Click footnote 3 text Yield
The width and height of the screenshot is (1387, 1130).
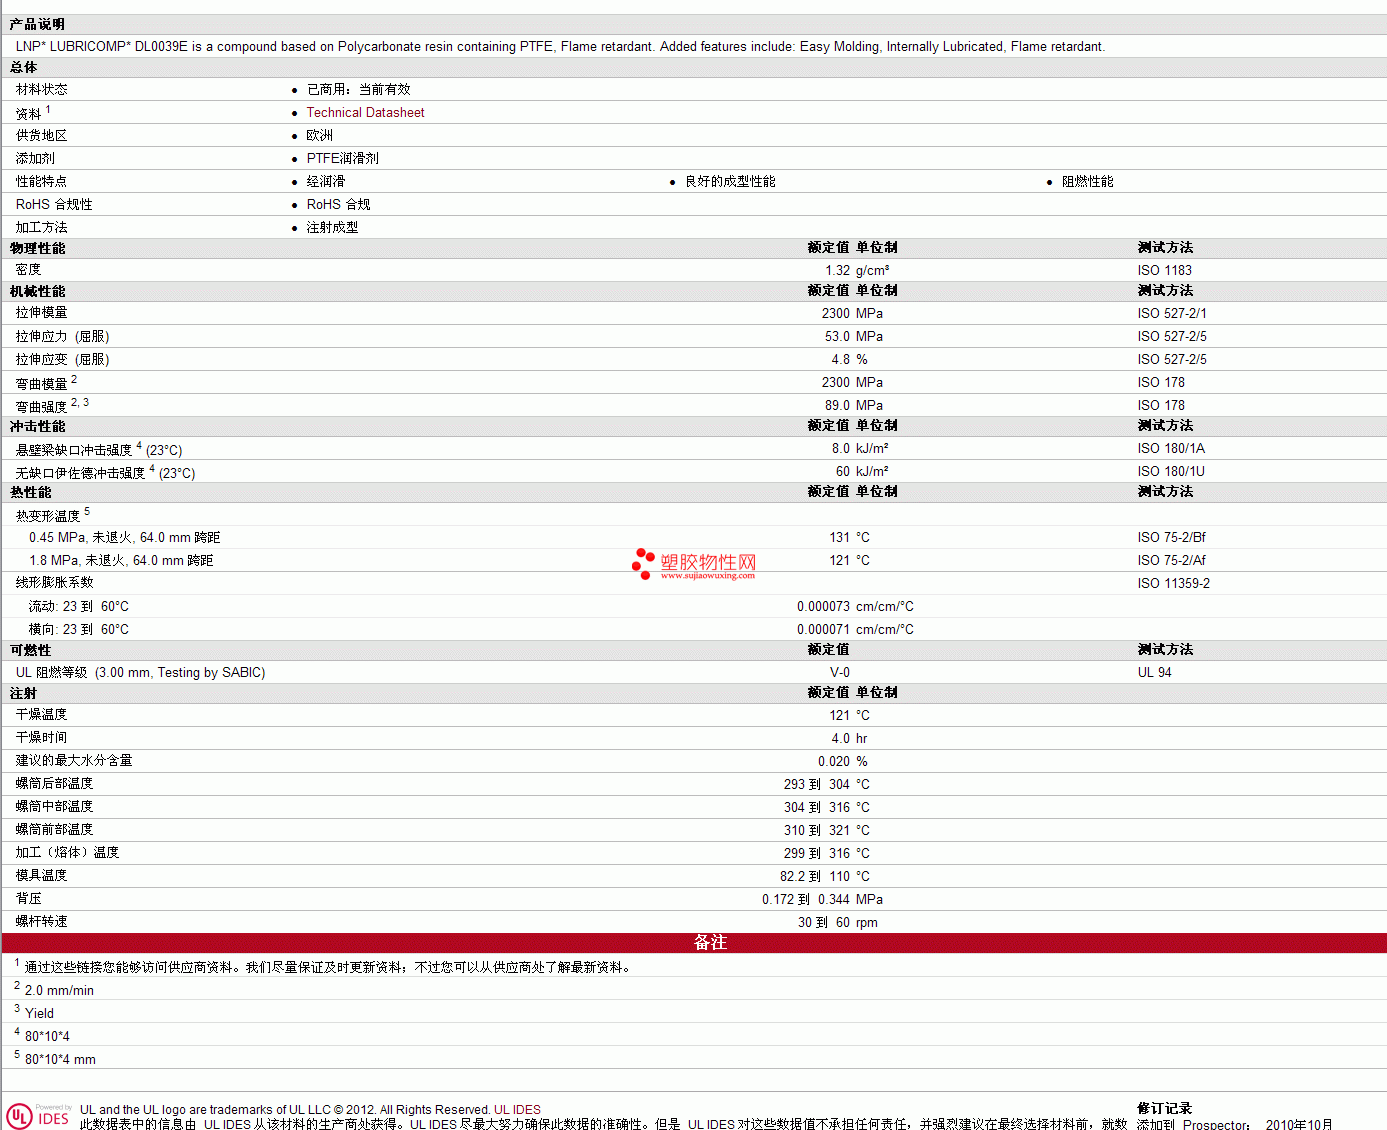(39, 1014)
